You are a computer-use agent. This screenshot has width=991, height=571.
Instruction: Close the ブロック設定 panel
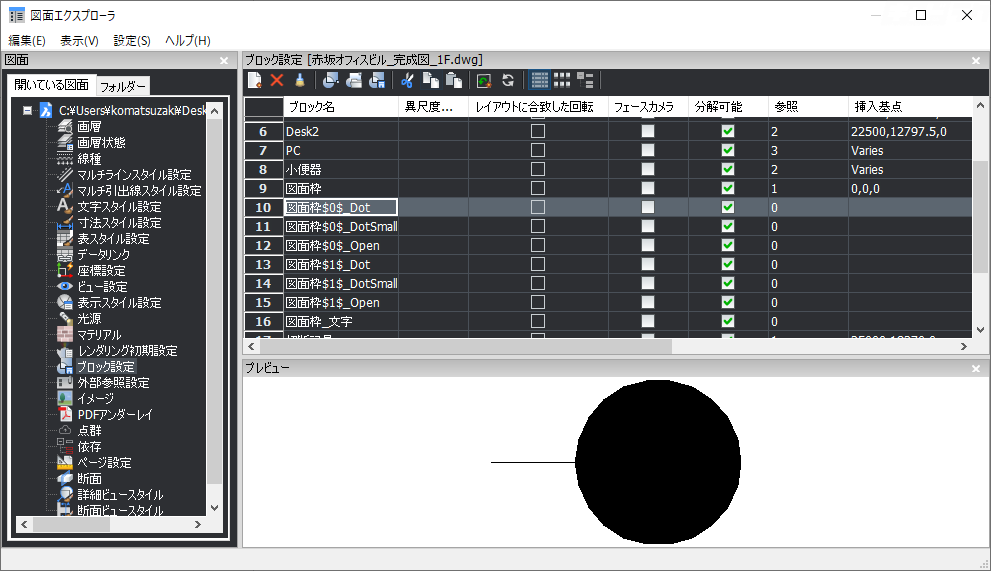[976, 61]
